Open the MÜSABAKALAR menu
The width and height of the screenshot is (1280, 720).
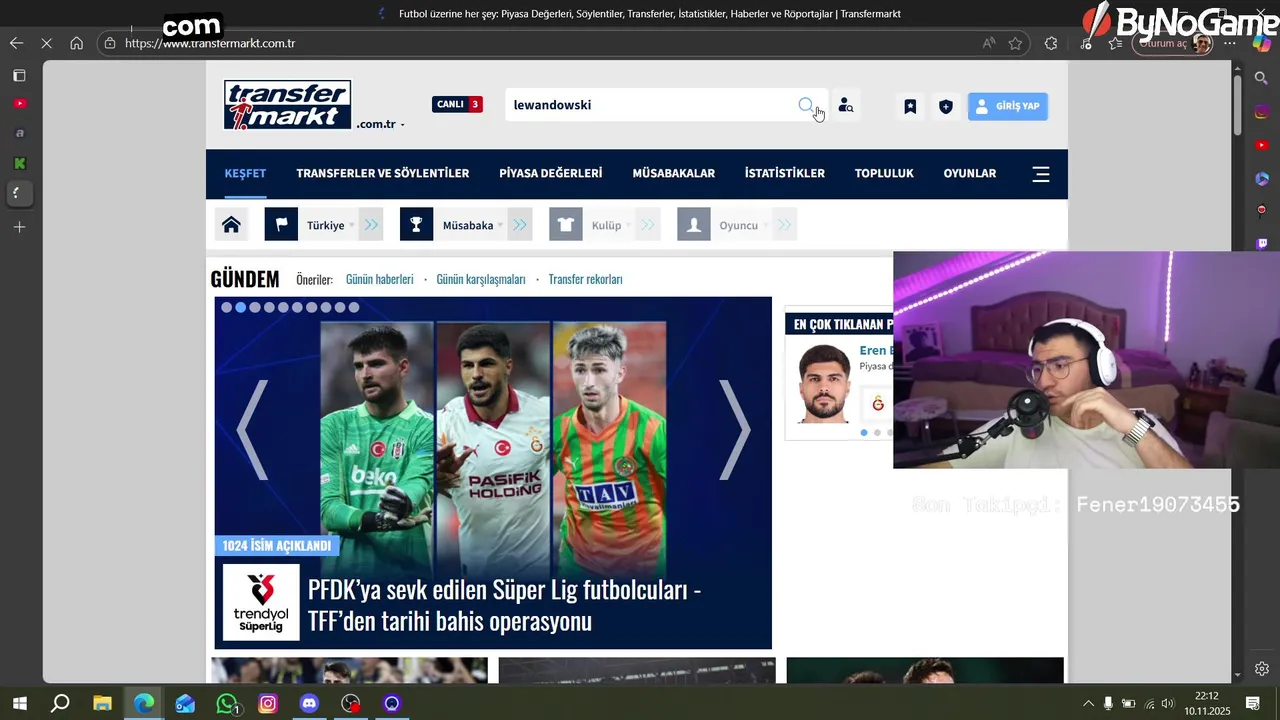click(x=674, y=173)
